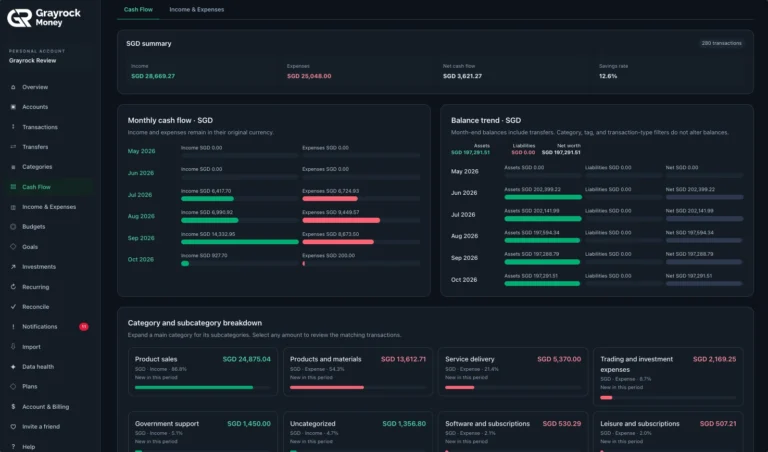768x452 pixels.
Task: Click the Goals diamond icon
Action: pyautogui.click(x=13, y=247)
